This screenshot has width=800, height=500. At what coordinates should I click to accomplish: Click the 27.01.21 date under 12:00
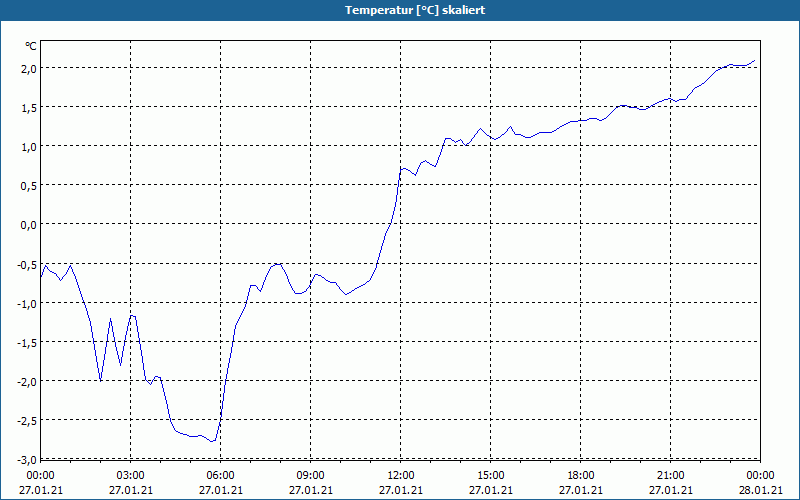pyautogui.click(x=401, y=490)
